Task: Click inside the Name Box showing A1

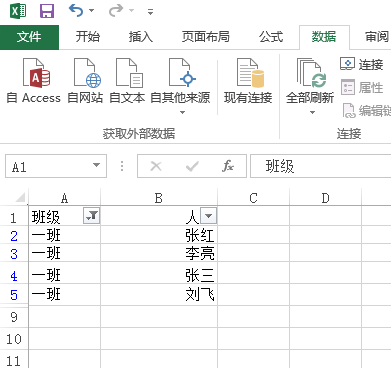Action: pyautogui.click(x=47, y=166)
